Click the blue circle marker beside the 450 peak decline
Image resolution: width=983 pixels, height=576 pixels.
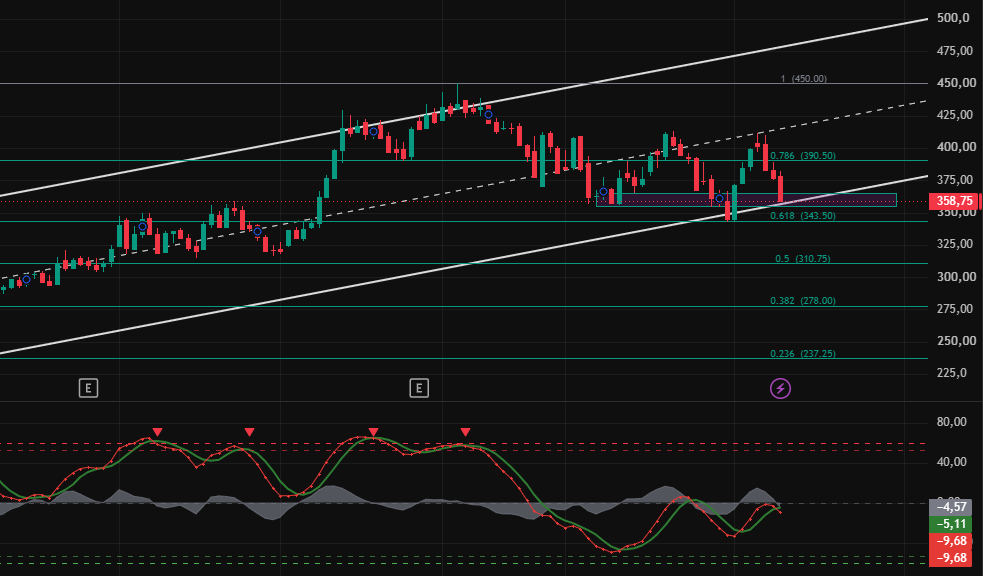pos(488,115)
